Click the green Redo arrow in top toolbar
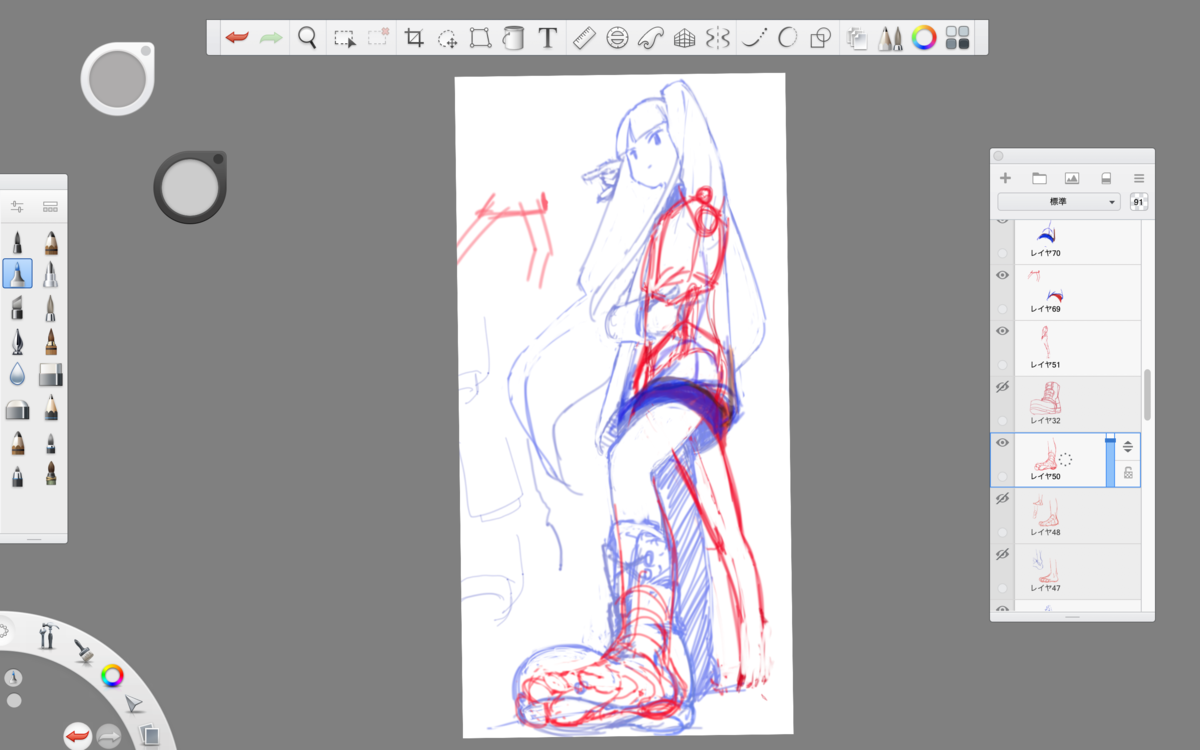The width and height of the screenshot is (1200, 750). tap(271, 38)
